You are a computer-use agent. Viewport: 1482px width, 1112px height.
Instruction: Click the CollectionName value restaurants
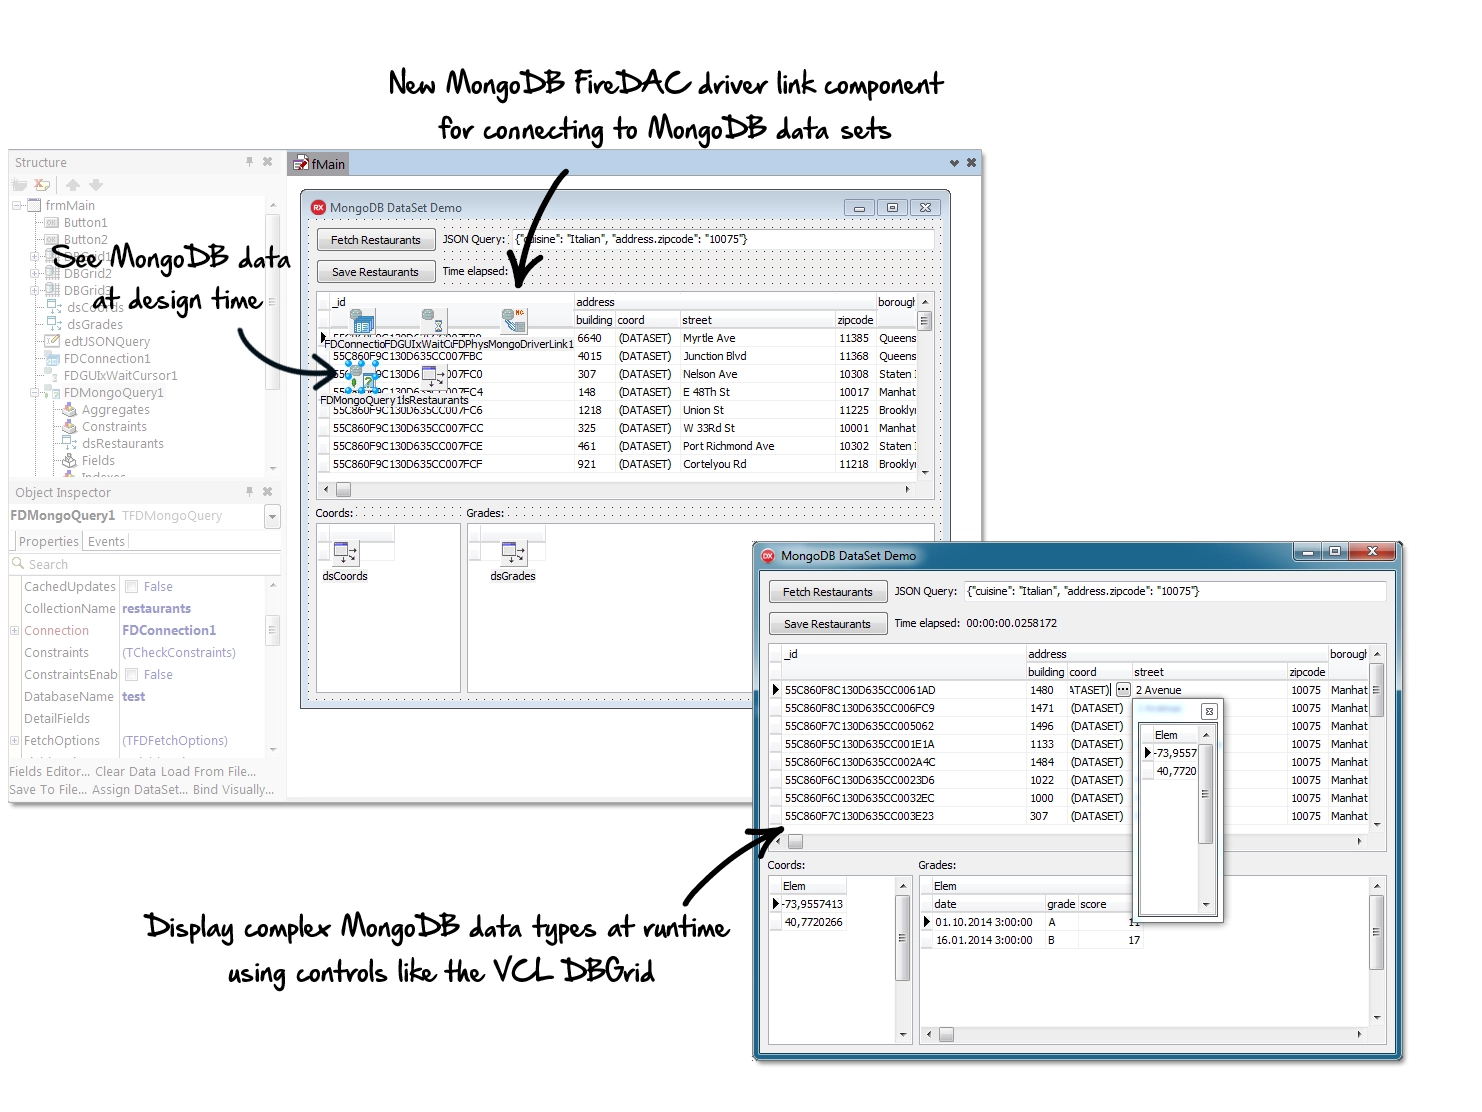[156, 608]
